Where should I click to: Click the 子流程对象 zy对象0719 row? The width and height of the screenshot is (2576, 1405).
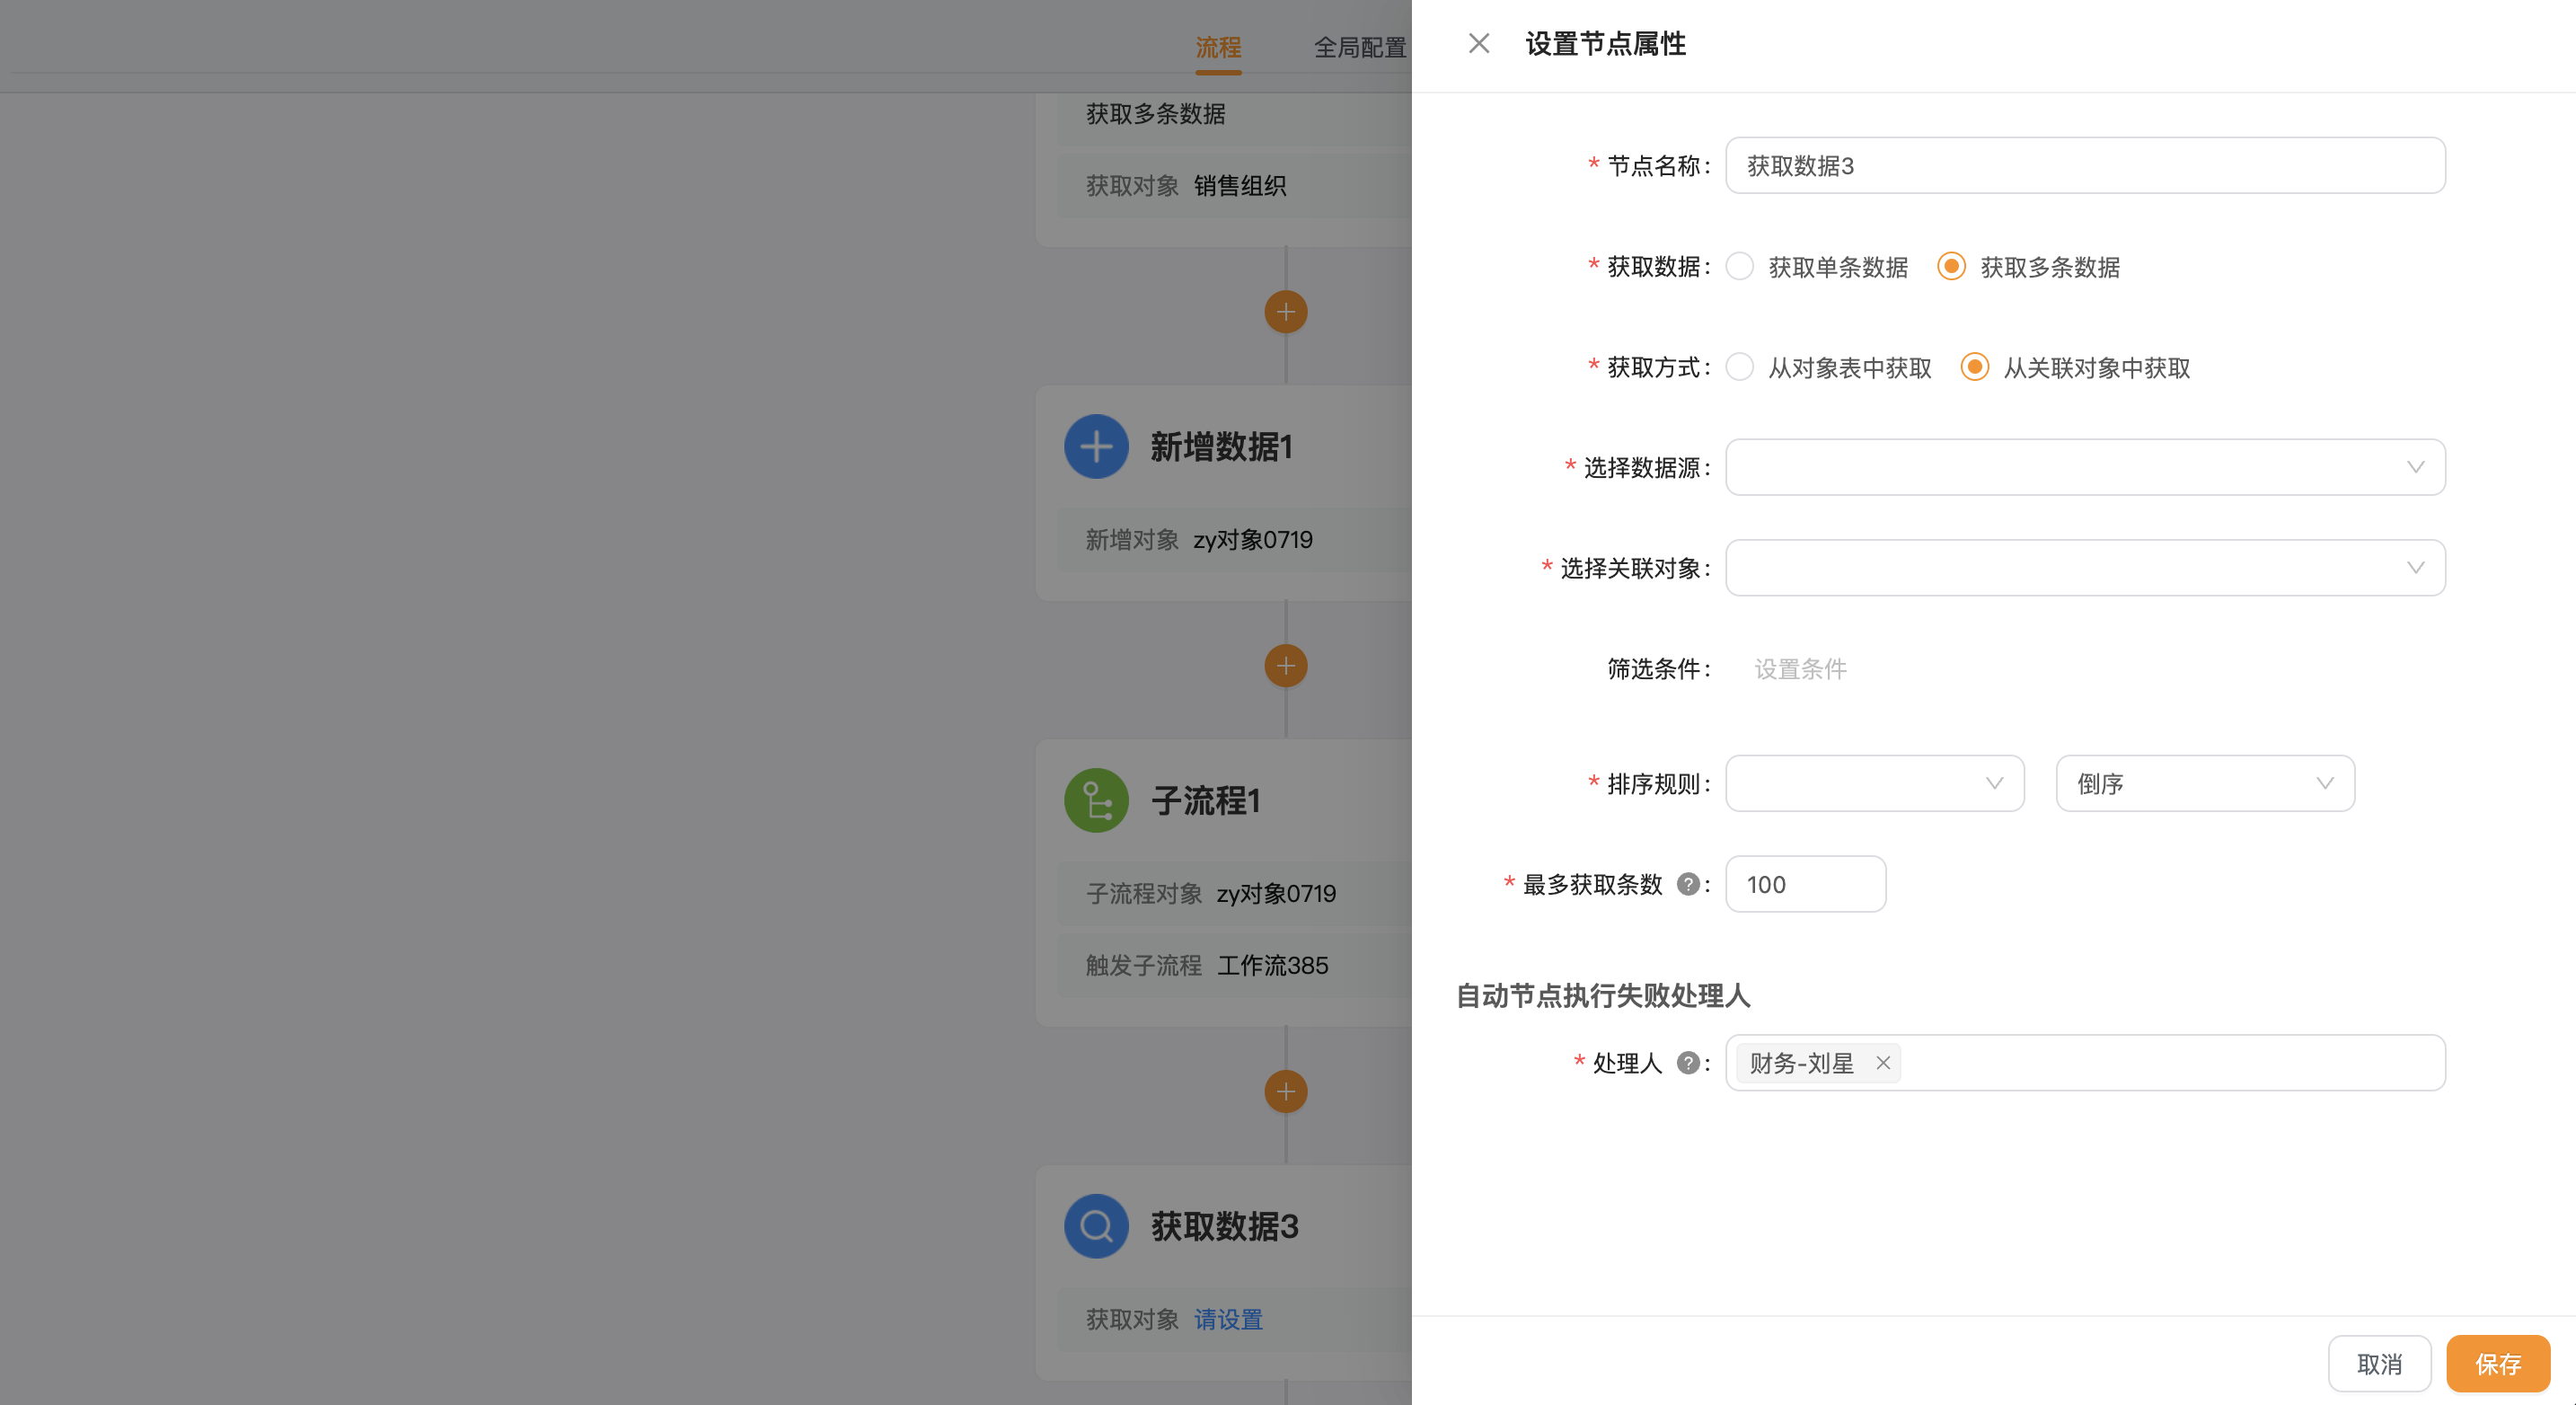pos(1234,894)
